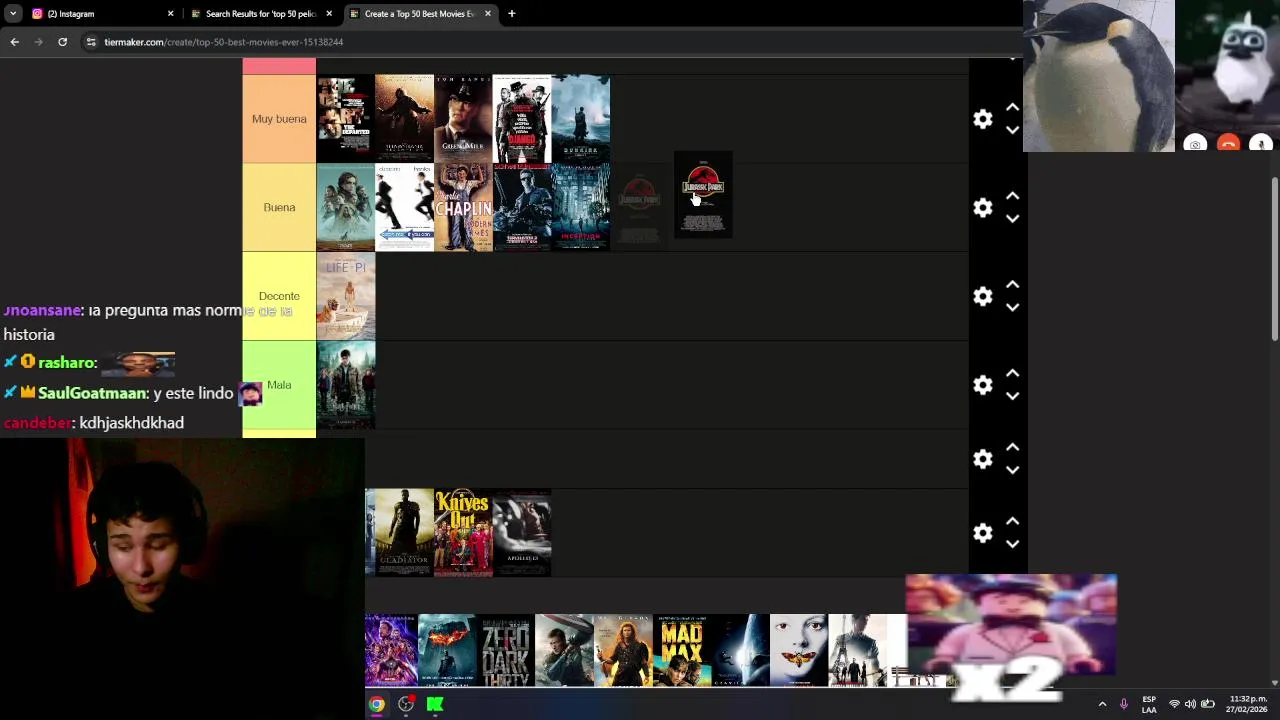1280x720 pixels.
Task: Open settings gear for Muy buena row
Action: pos(983,119)
